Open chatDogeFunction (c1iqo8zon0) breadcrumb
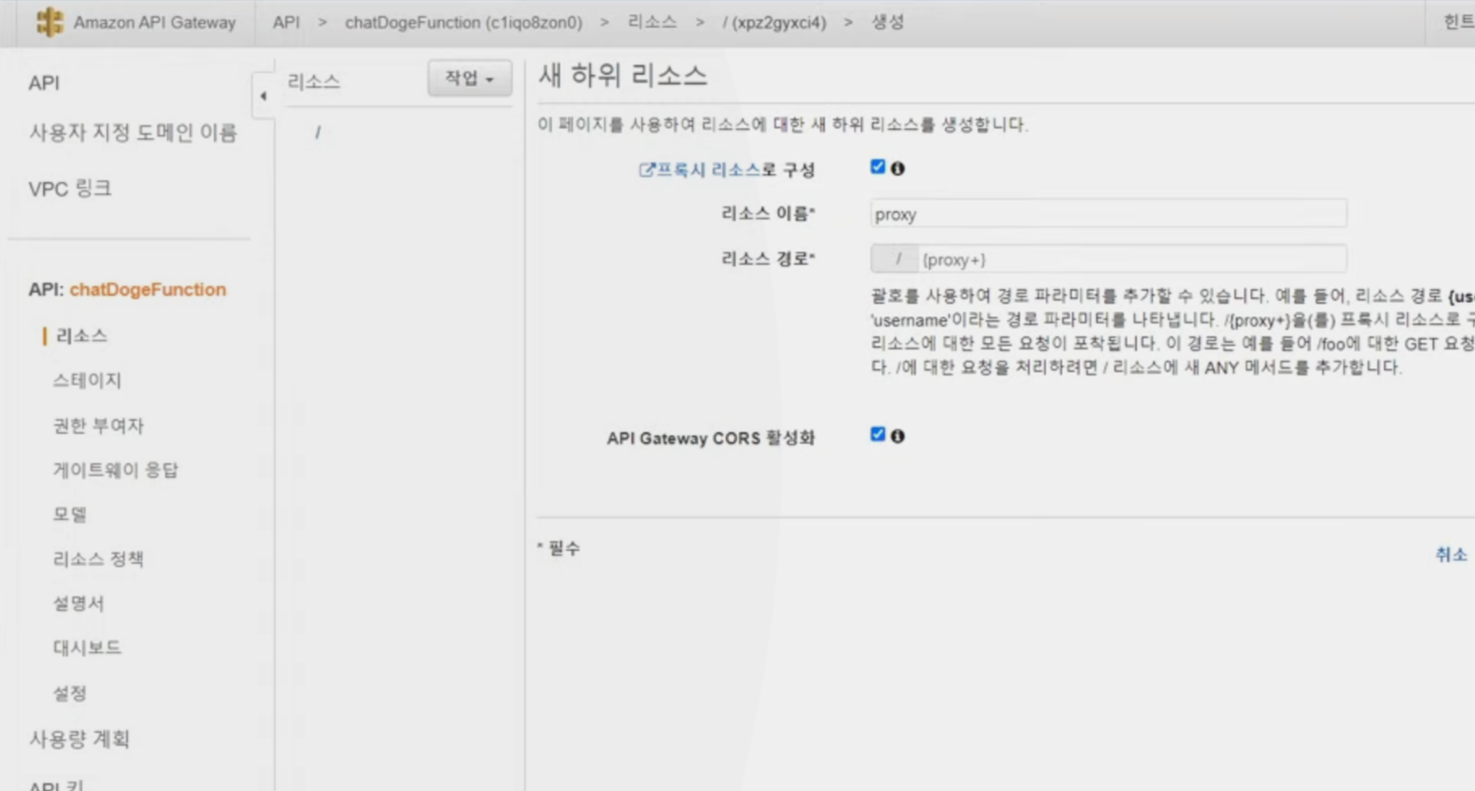 pyautogui.click(x=463, y=22)
